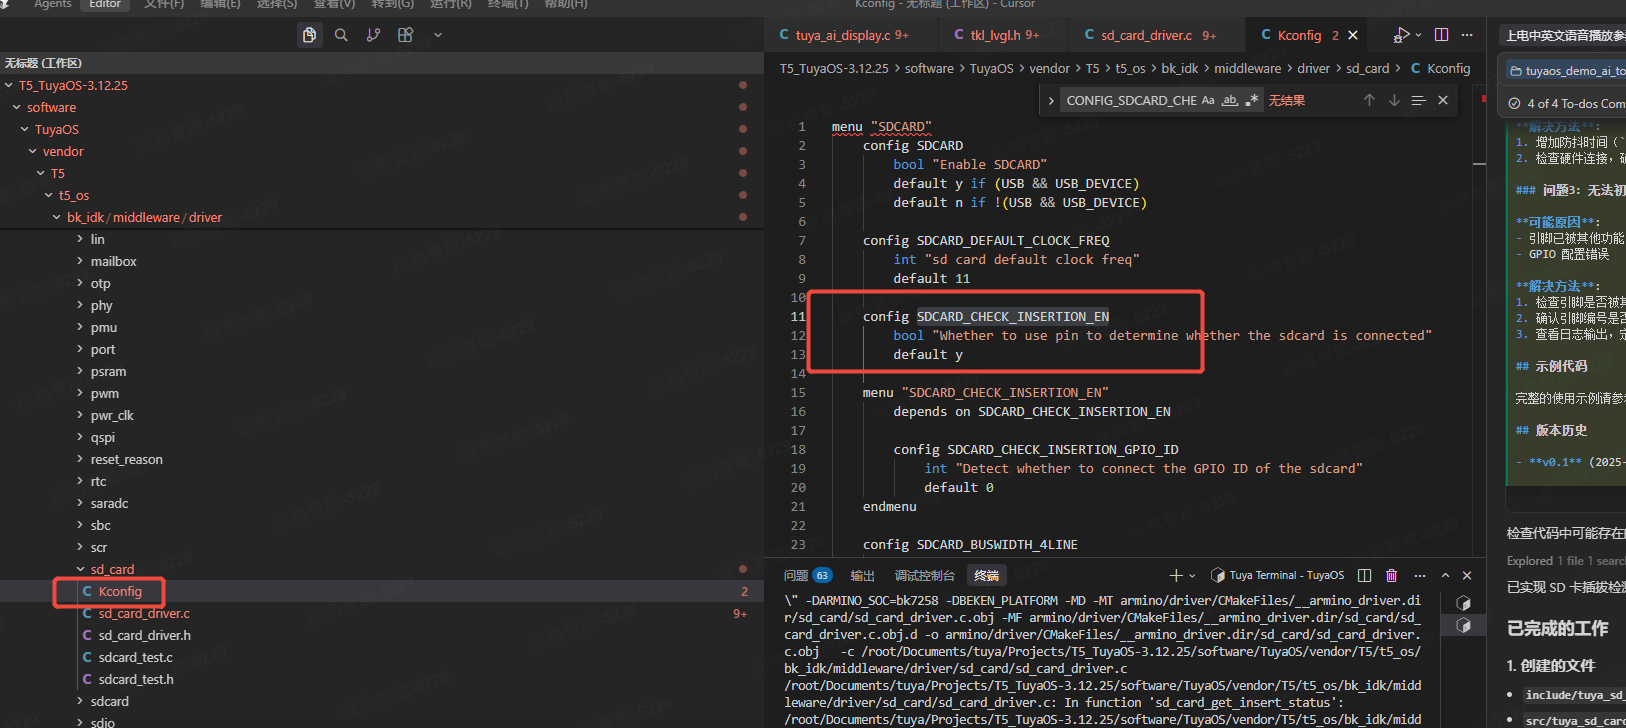Kill terminal with the trash icon

click(1391, 575)
